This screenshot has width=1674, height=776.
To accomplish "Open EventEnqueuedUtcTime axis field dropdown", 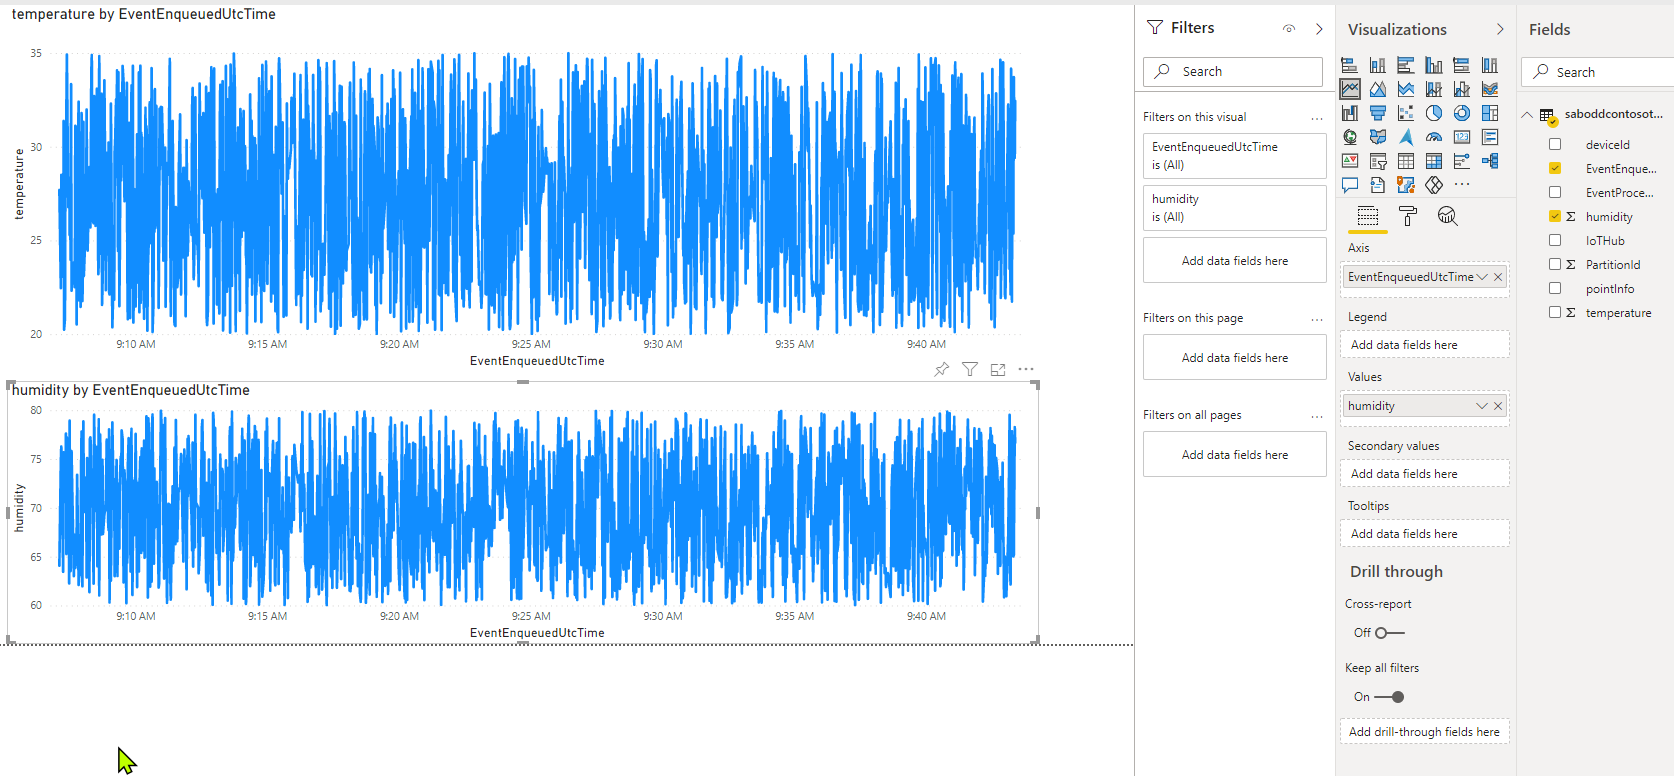I will pos(1482,277).
